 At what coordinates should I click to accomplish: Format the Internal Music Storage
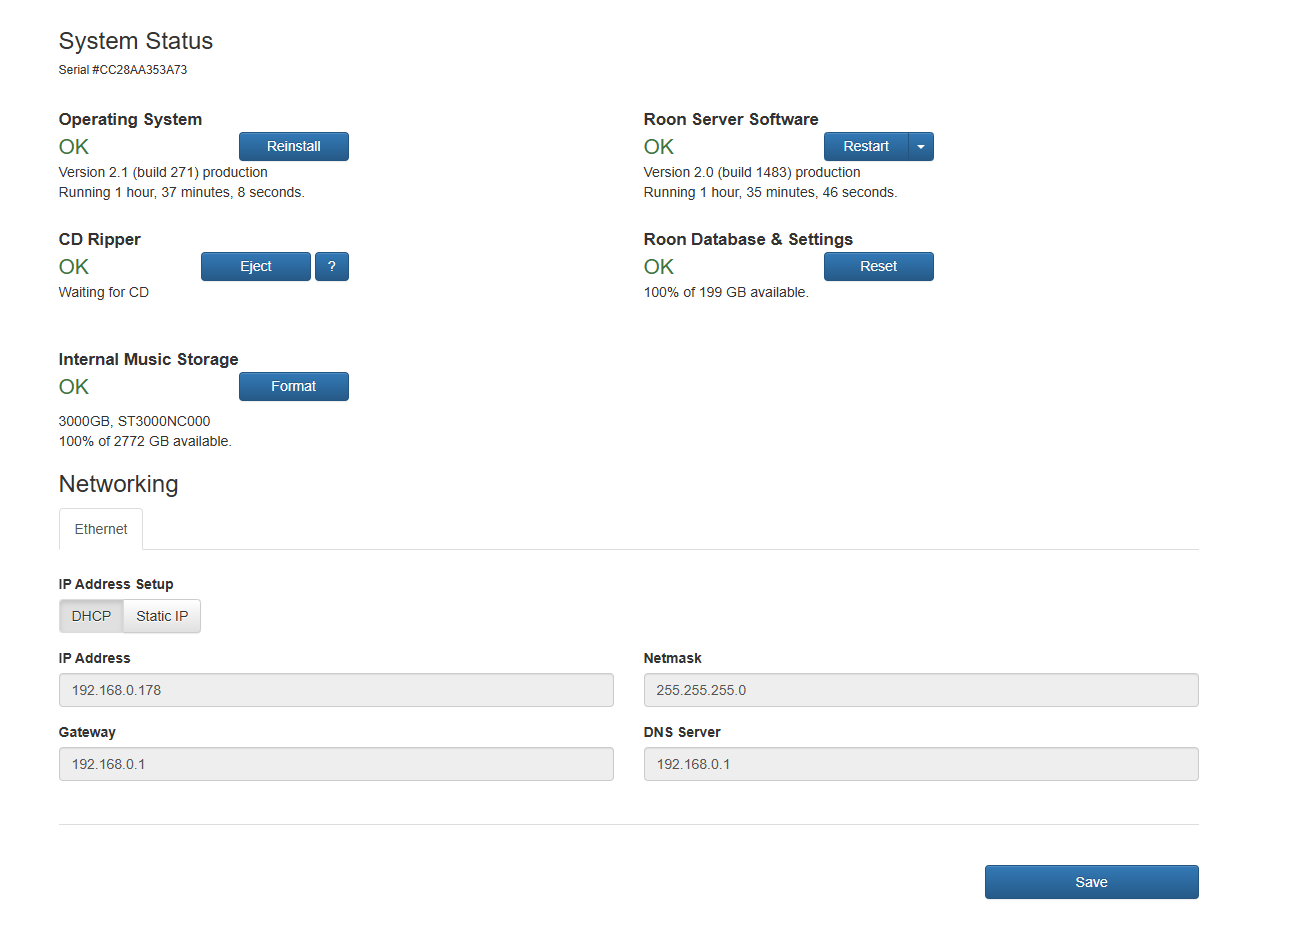point(293,386)
